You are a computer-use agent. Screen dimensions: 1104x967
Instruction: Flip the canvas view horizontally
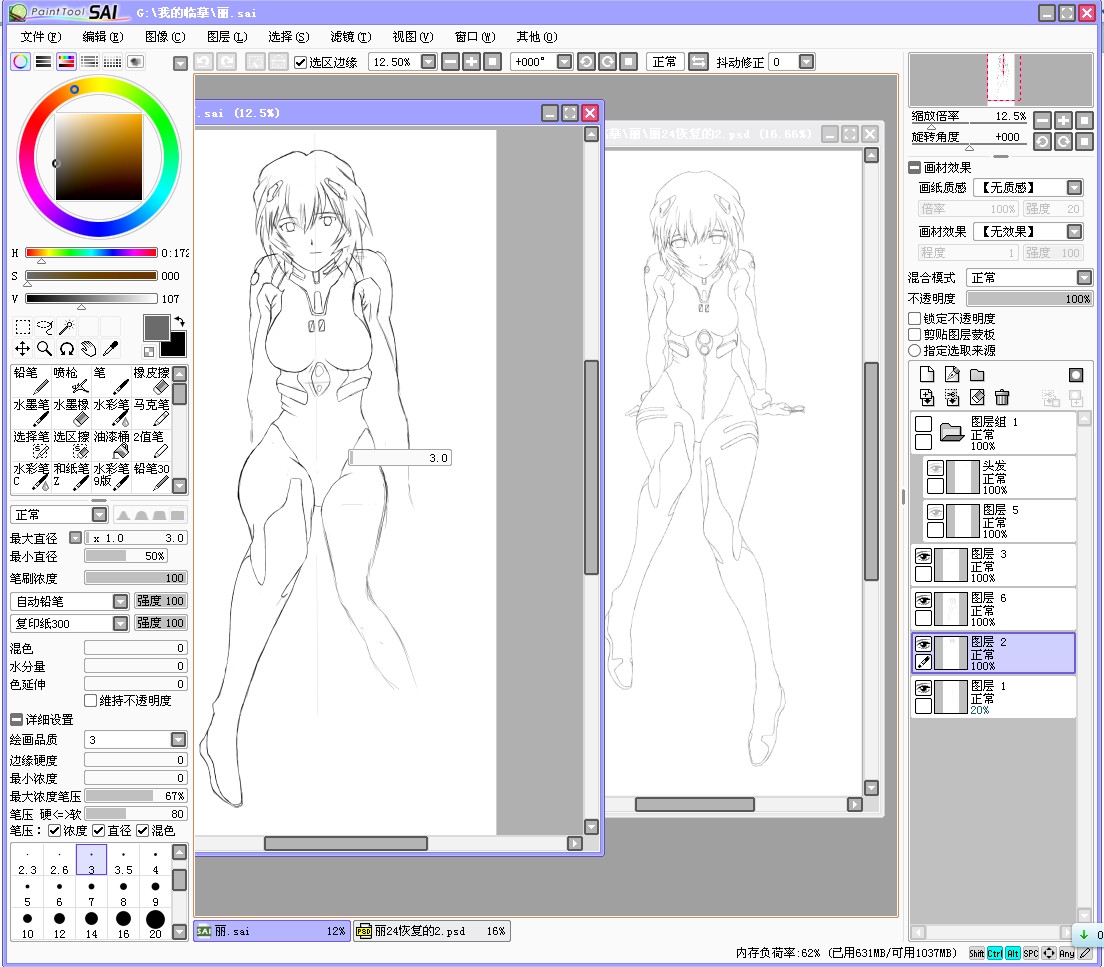(698, 61)
